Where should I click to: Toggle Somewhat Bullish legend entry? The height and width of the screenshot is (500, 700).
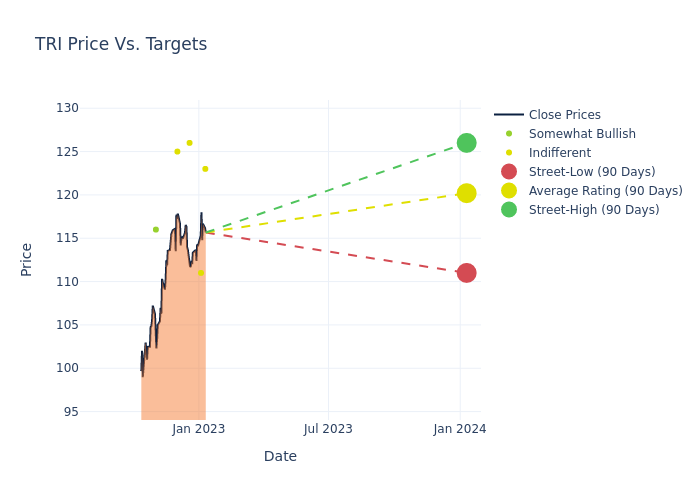click(581, 134)
